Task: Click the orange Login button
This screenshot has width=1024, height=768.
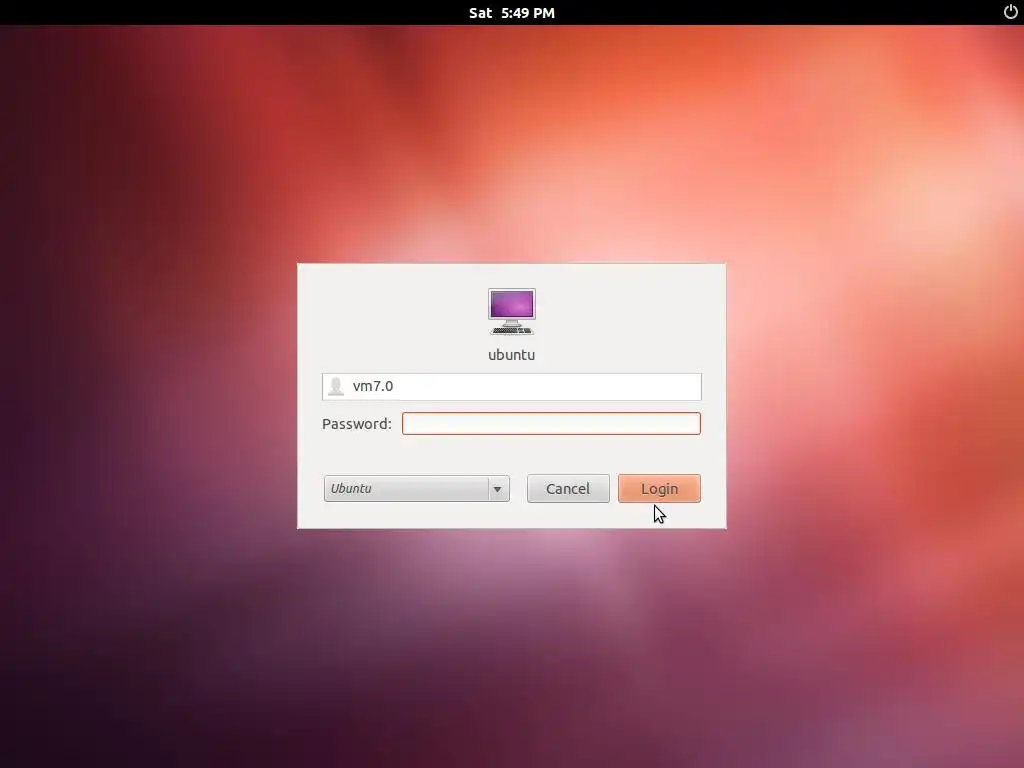Action: pyautogui.click(x=660, y=488)
